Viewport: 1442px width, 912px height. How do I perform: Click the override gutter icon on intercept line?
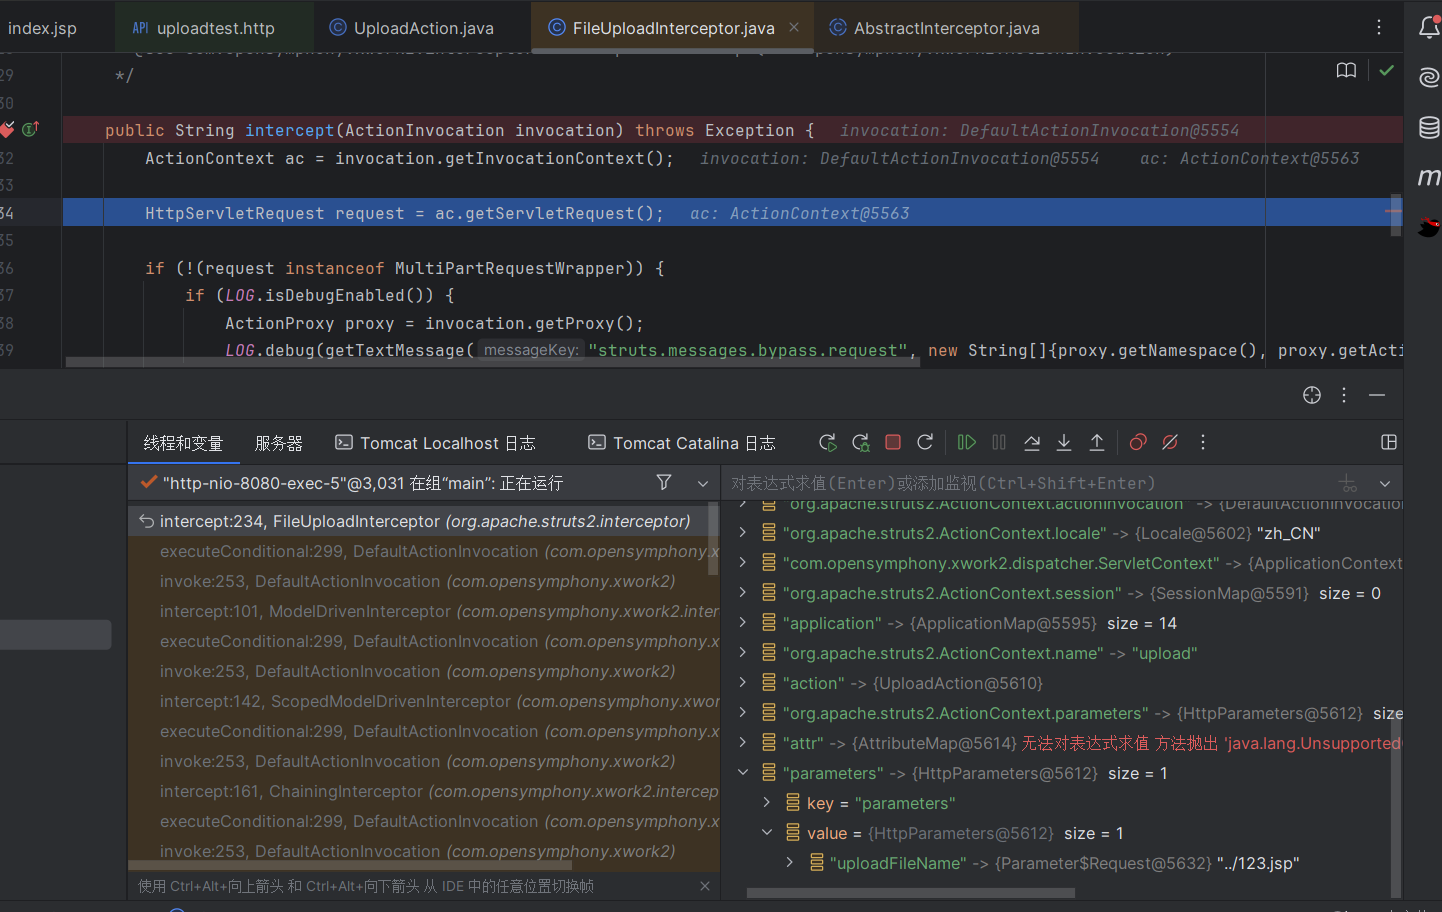point(30,129)
